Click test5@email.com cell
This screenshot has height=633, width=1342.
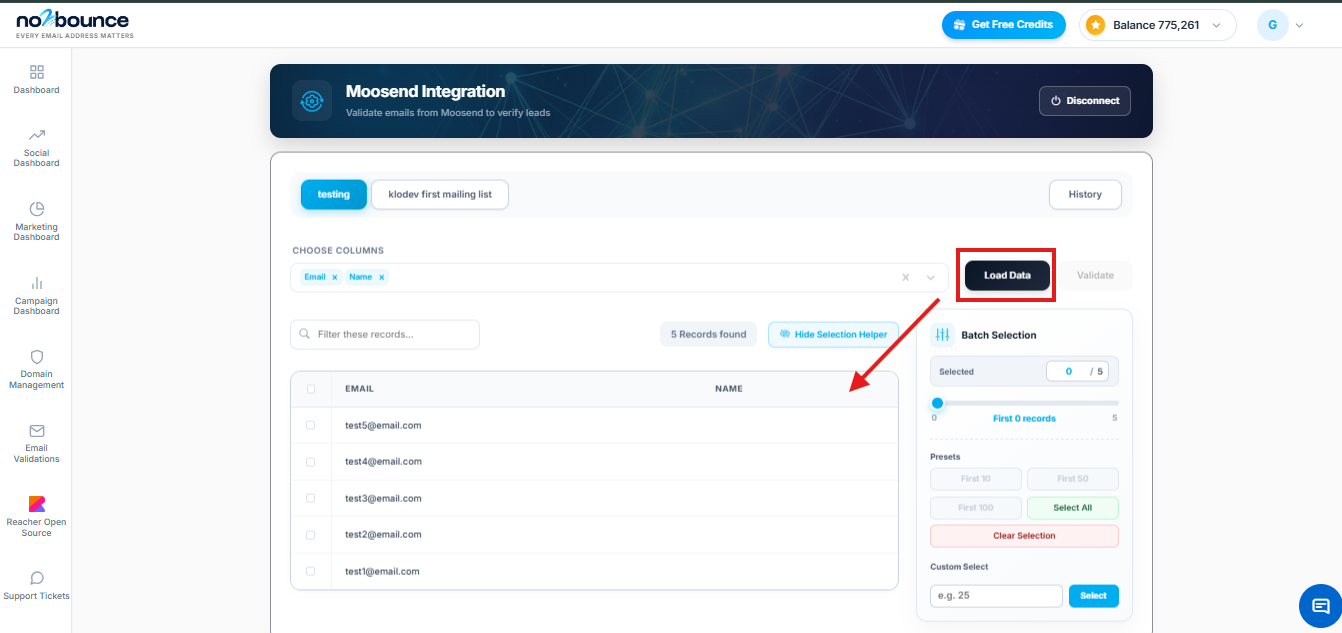pyautogui.click(x=383, y=425)
